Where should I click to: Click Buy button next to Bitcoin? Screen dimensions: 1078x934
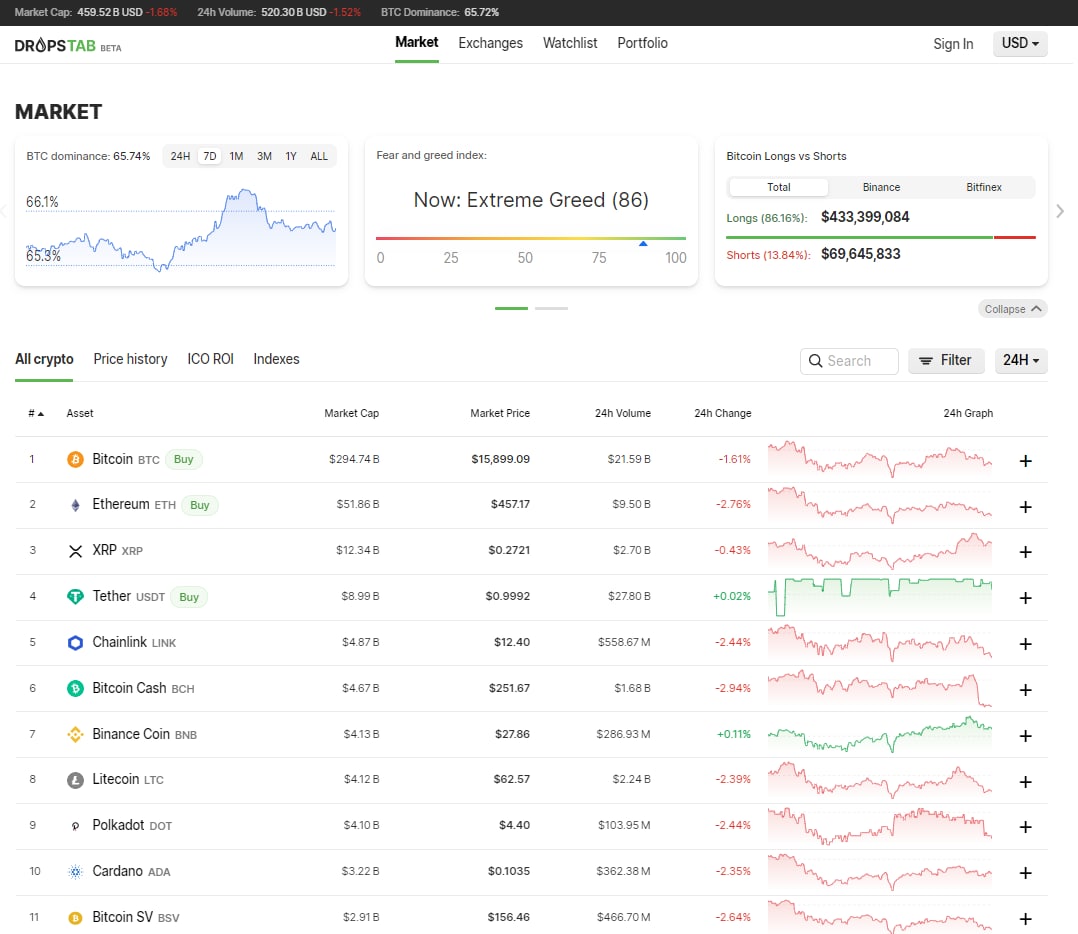point(184,459)
